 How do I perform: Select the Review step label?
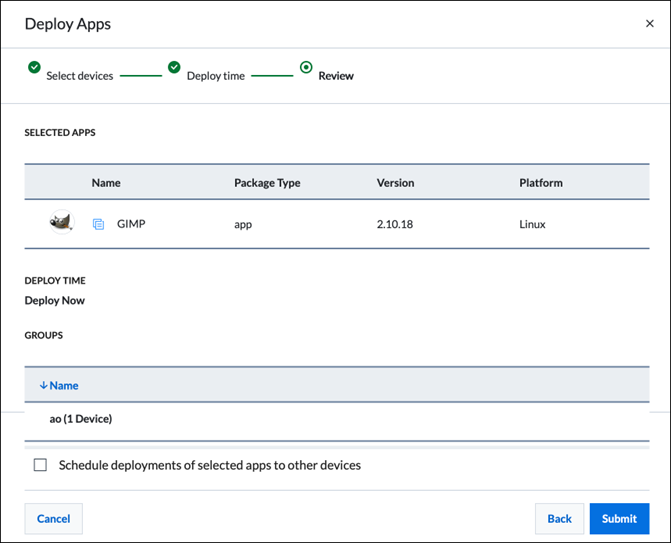336,76
